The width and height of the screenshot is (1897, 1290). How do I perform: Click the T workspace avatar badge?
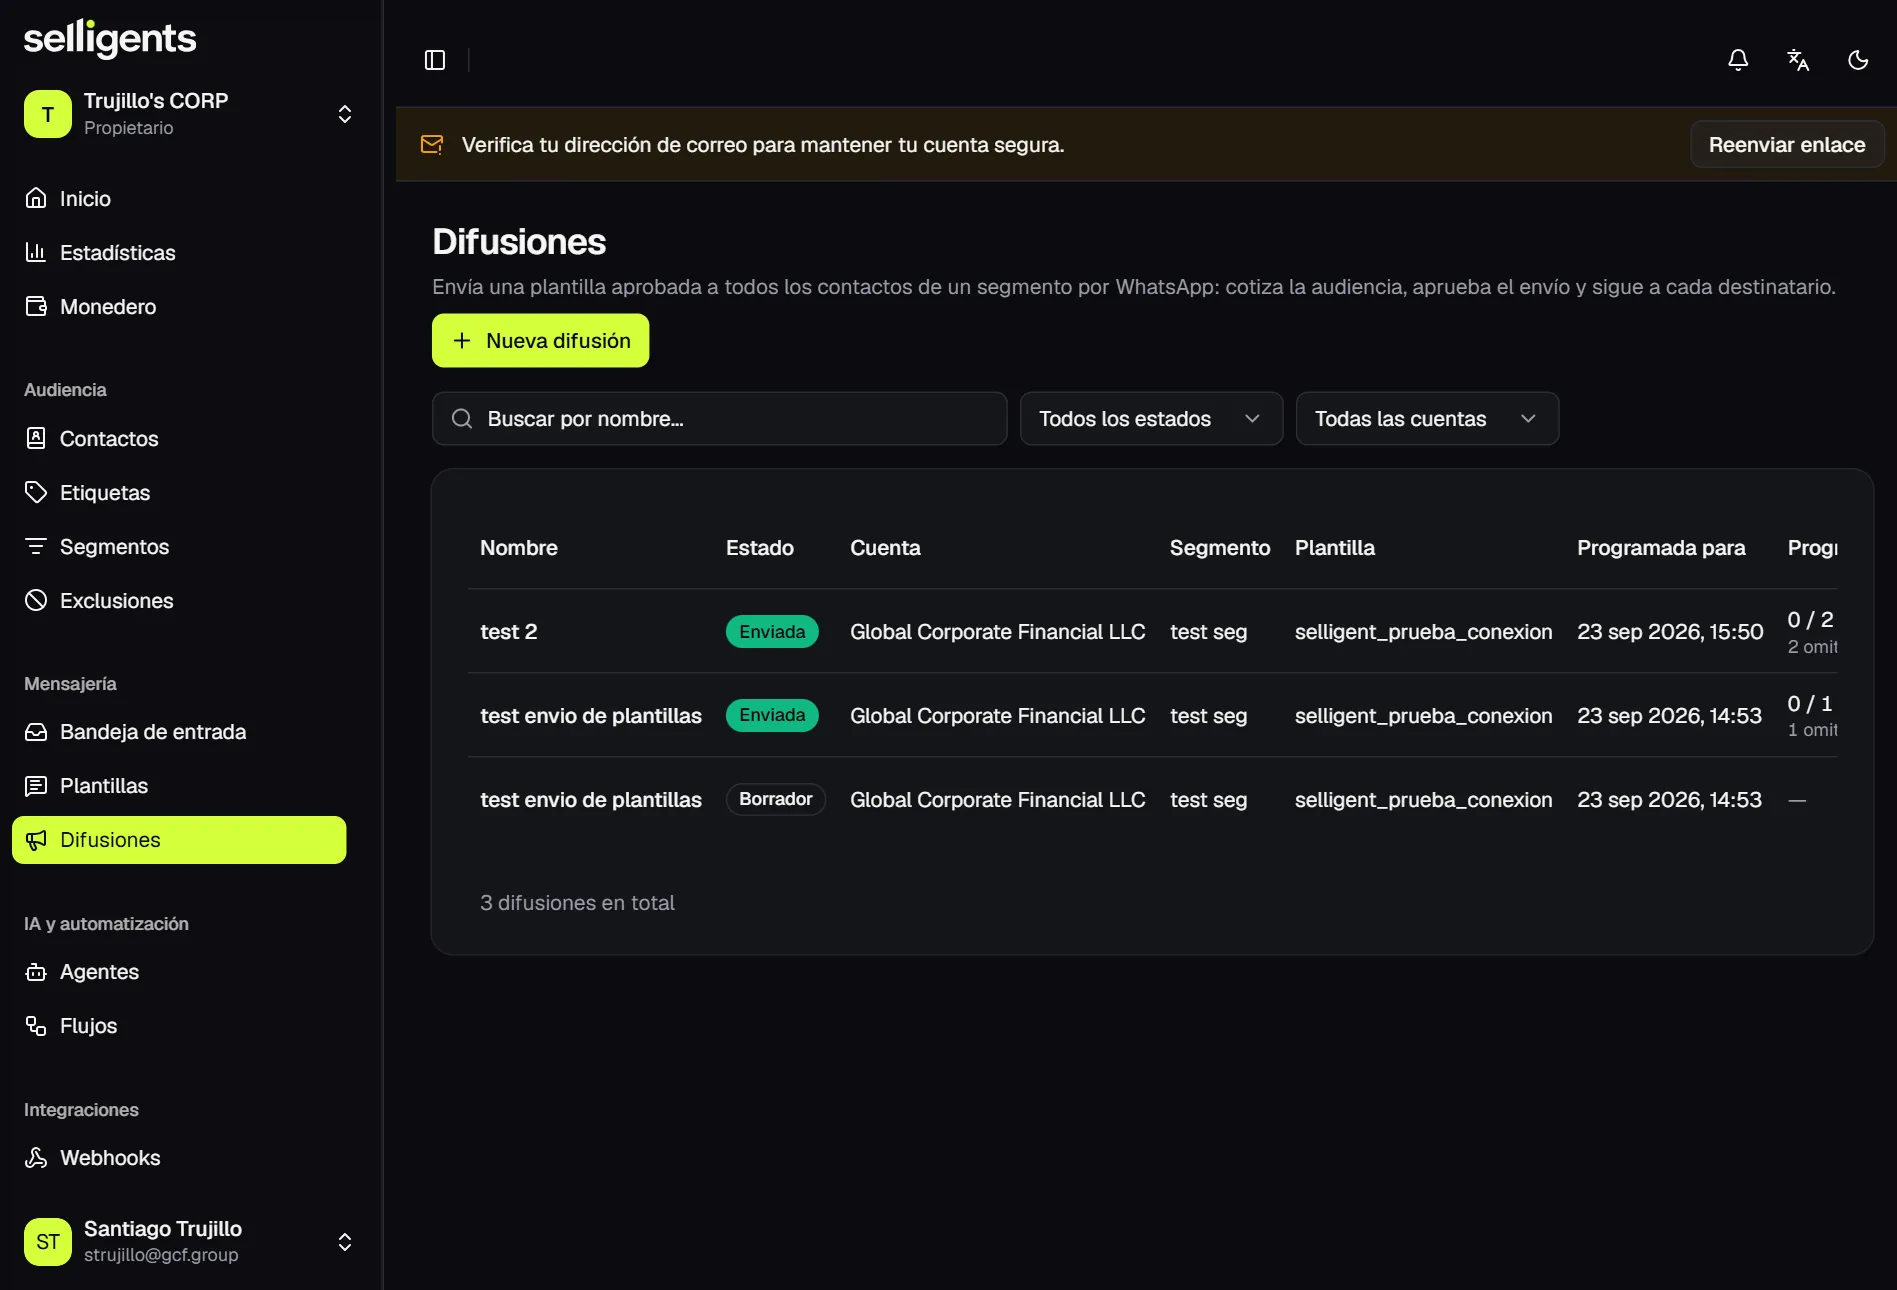[x=48, y=114]
